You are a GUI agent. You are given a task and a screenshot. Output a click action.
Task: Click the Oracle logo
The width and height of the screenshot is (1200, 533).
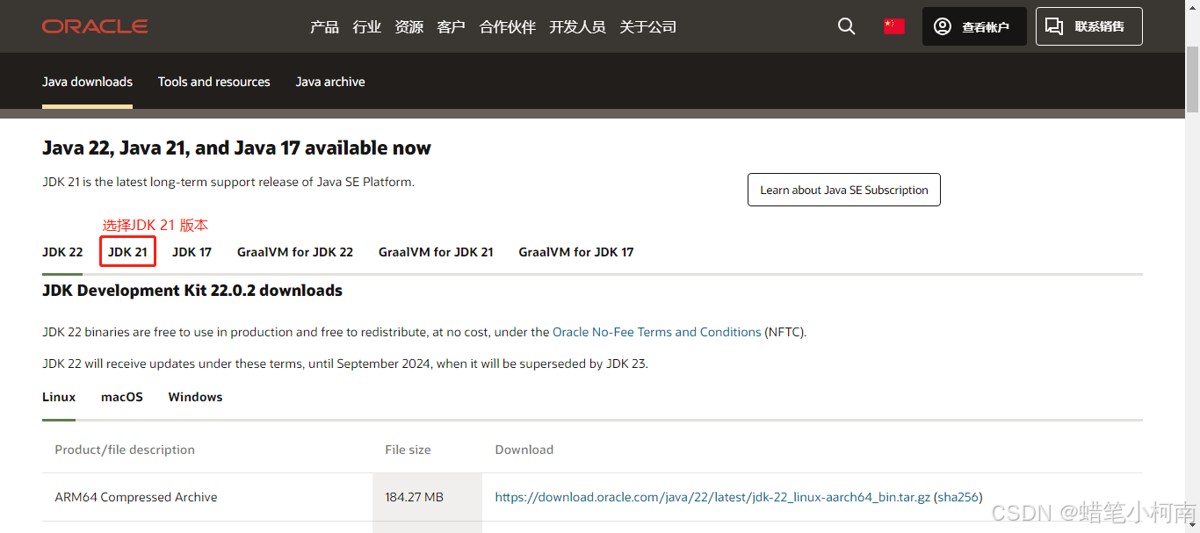[x=95, y=27]
